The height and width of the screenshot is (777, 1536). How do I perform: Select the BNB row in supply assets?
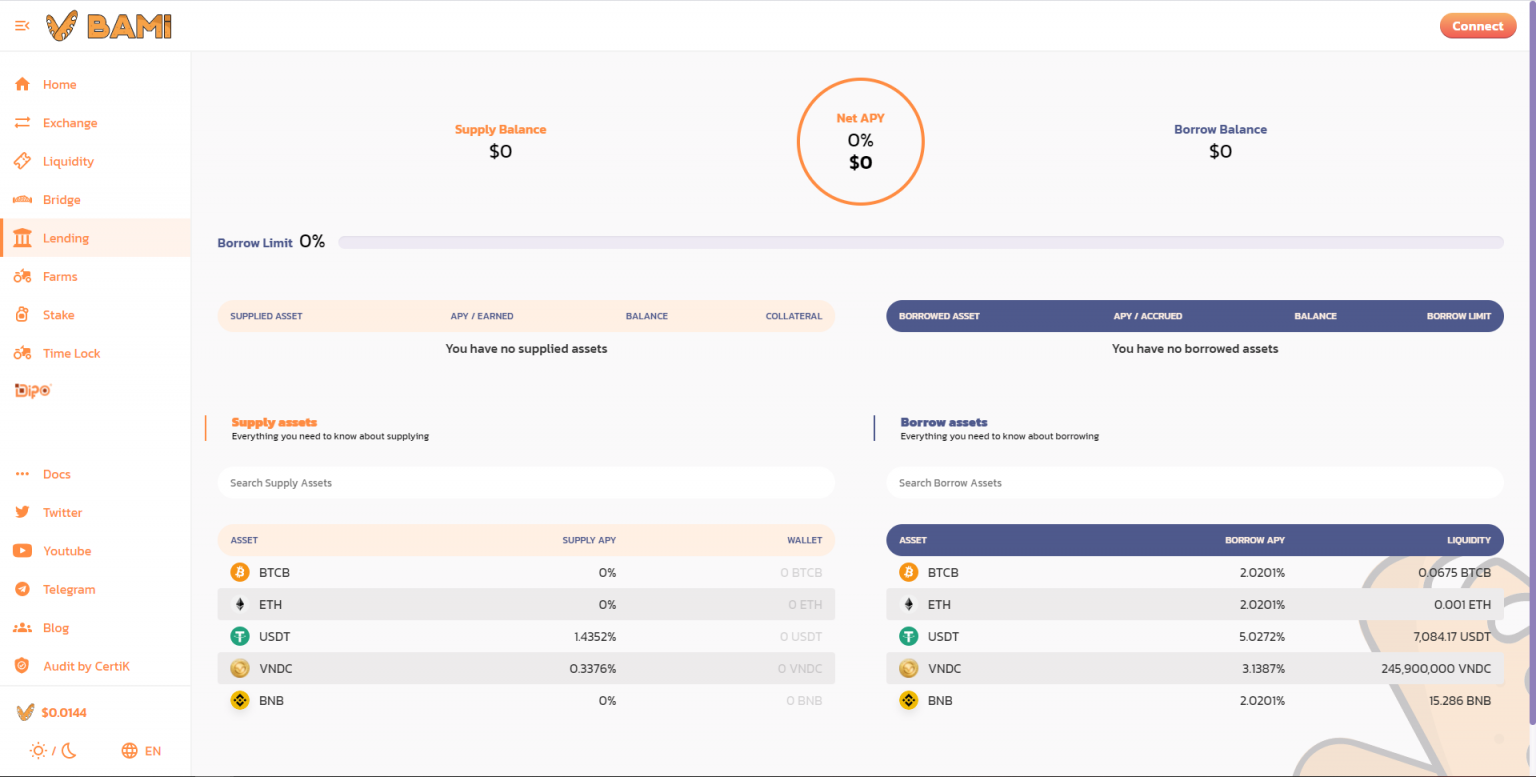[526, 700]
